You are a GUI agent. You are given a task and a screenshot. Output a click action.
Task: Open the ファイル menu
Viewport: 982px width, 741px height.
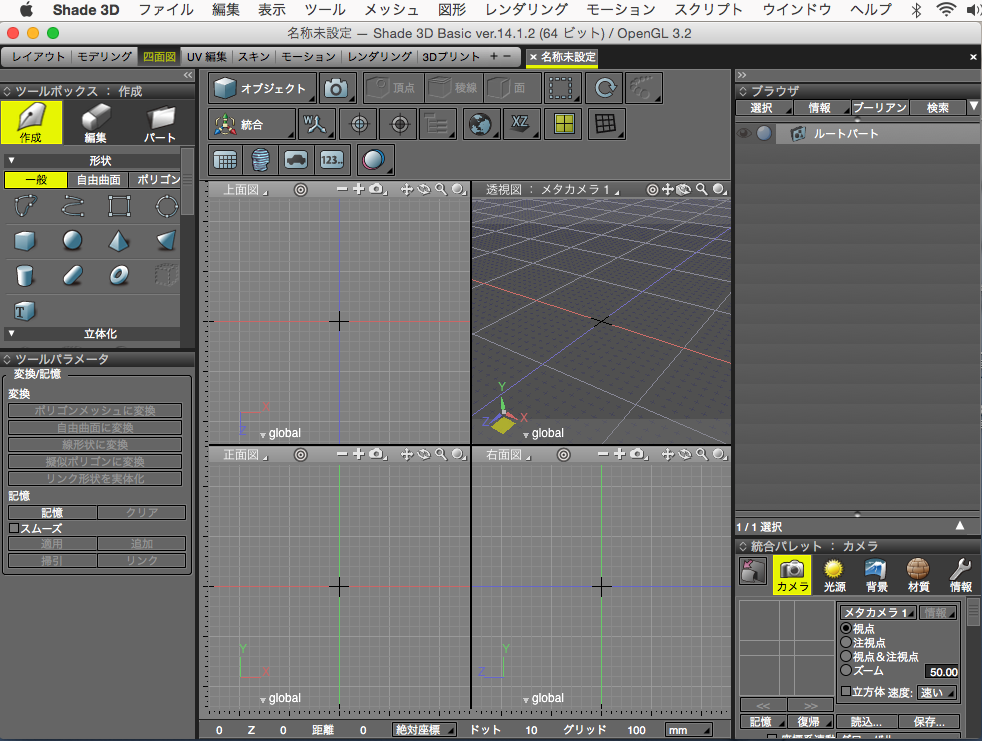coord(166,10)
